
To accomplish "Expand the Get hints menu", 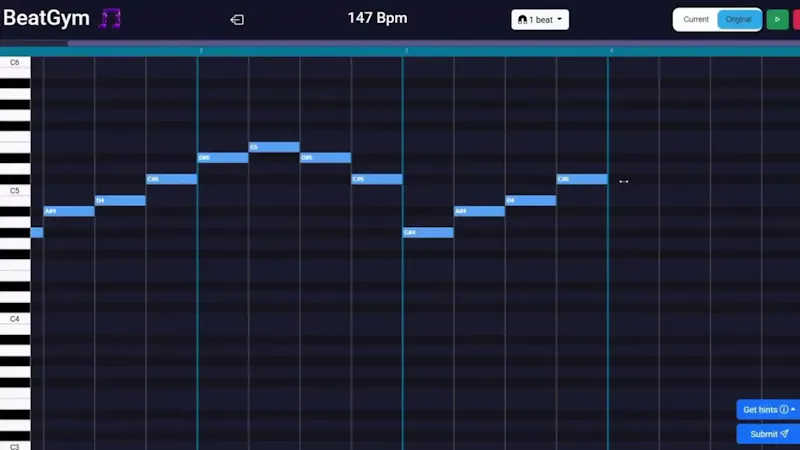I will pos(768,409).
